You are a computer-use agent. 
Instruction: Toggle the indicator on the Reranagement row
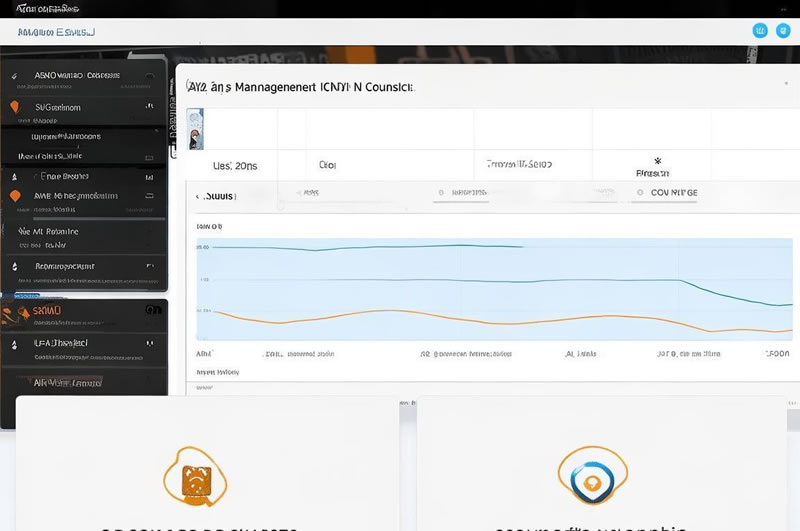tap(150, 267)
